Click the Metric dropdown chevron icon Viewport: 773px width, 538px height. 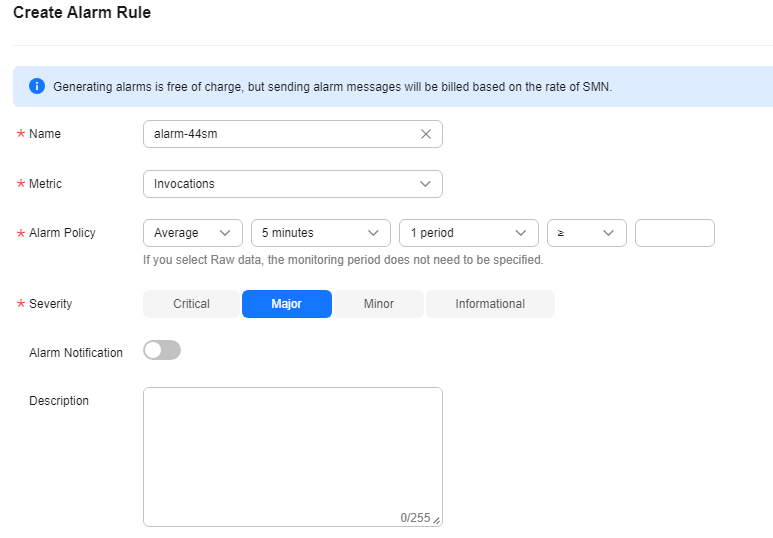(425, 184)
